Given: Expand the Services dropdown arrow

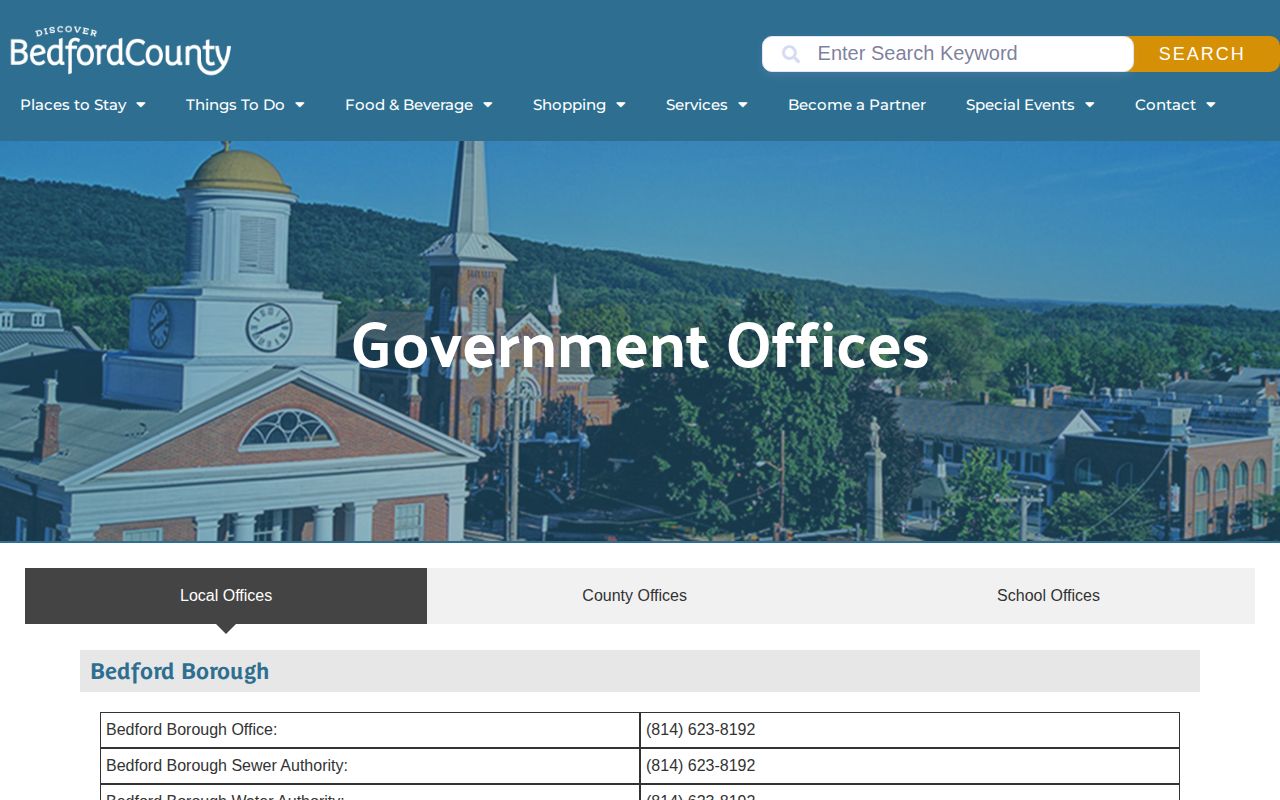Looking at the screenshot, I should click(742, 105).
